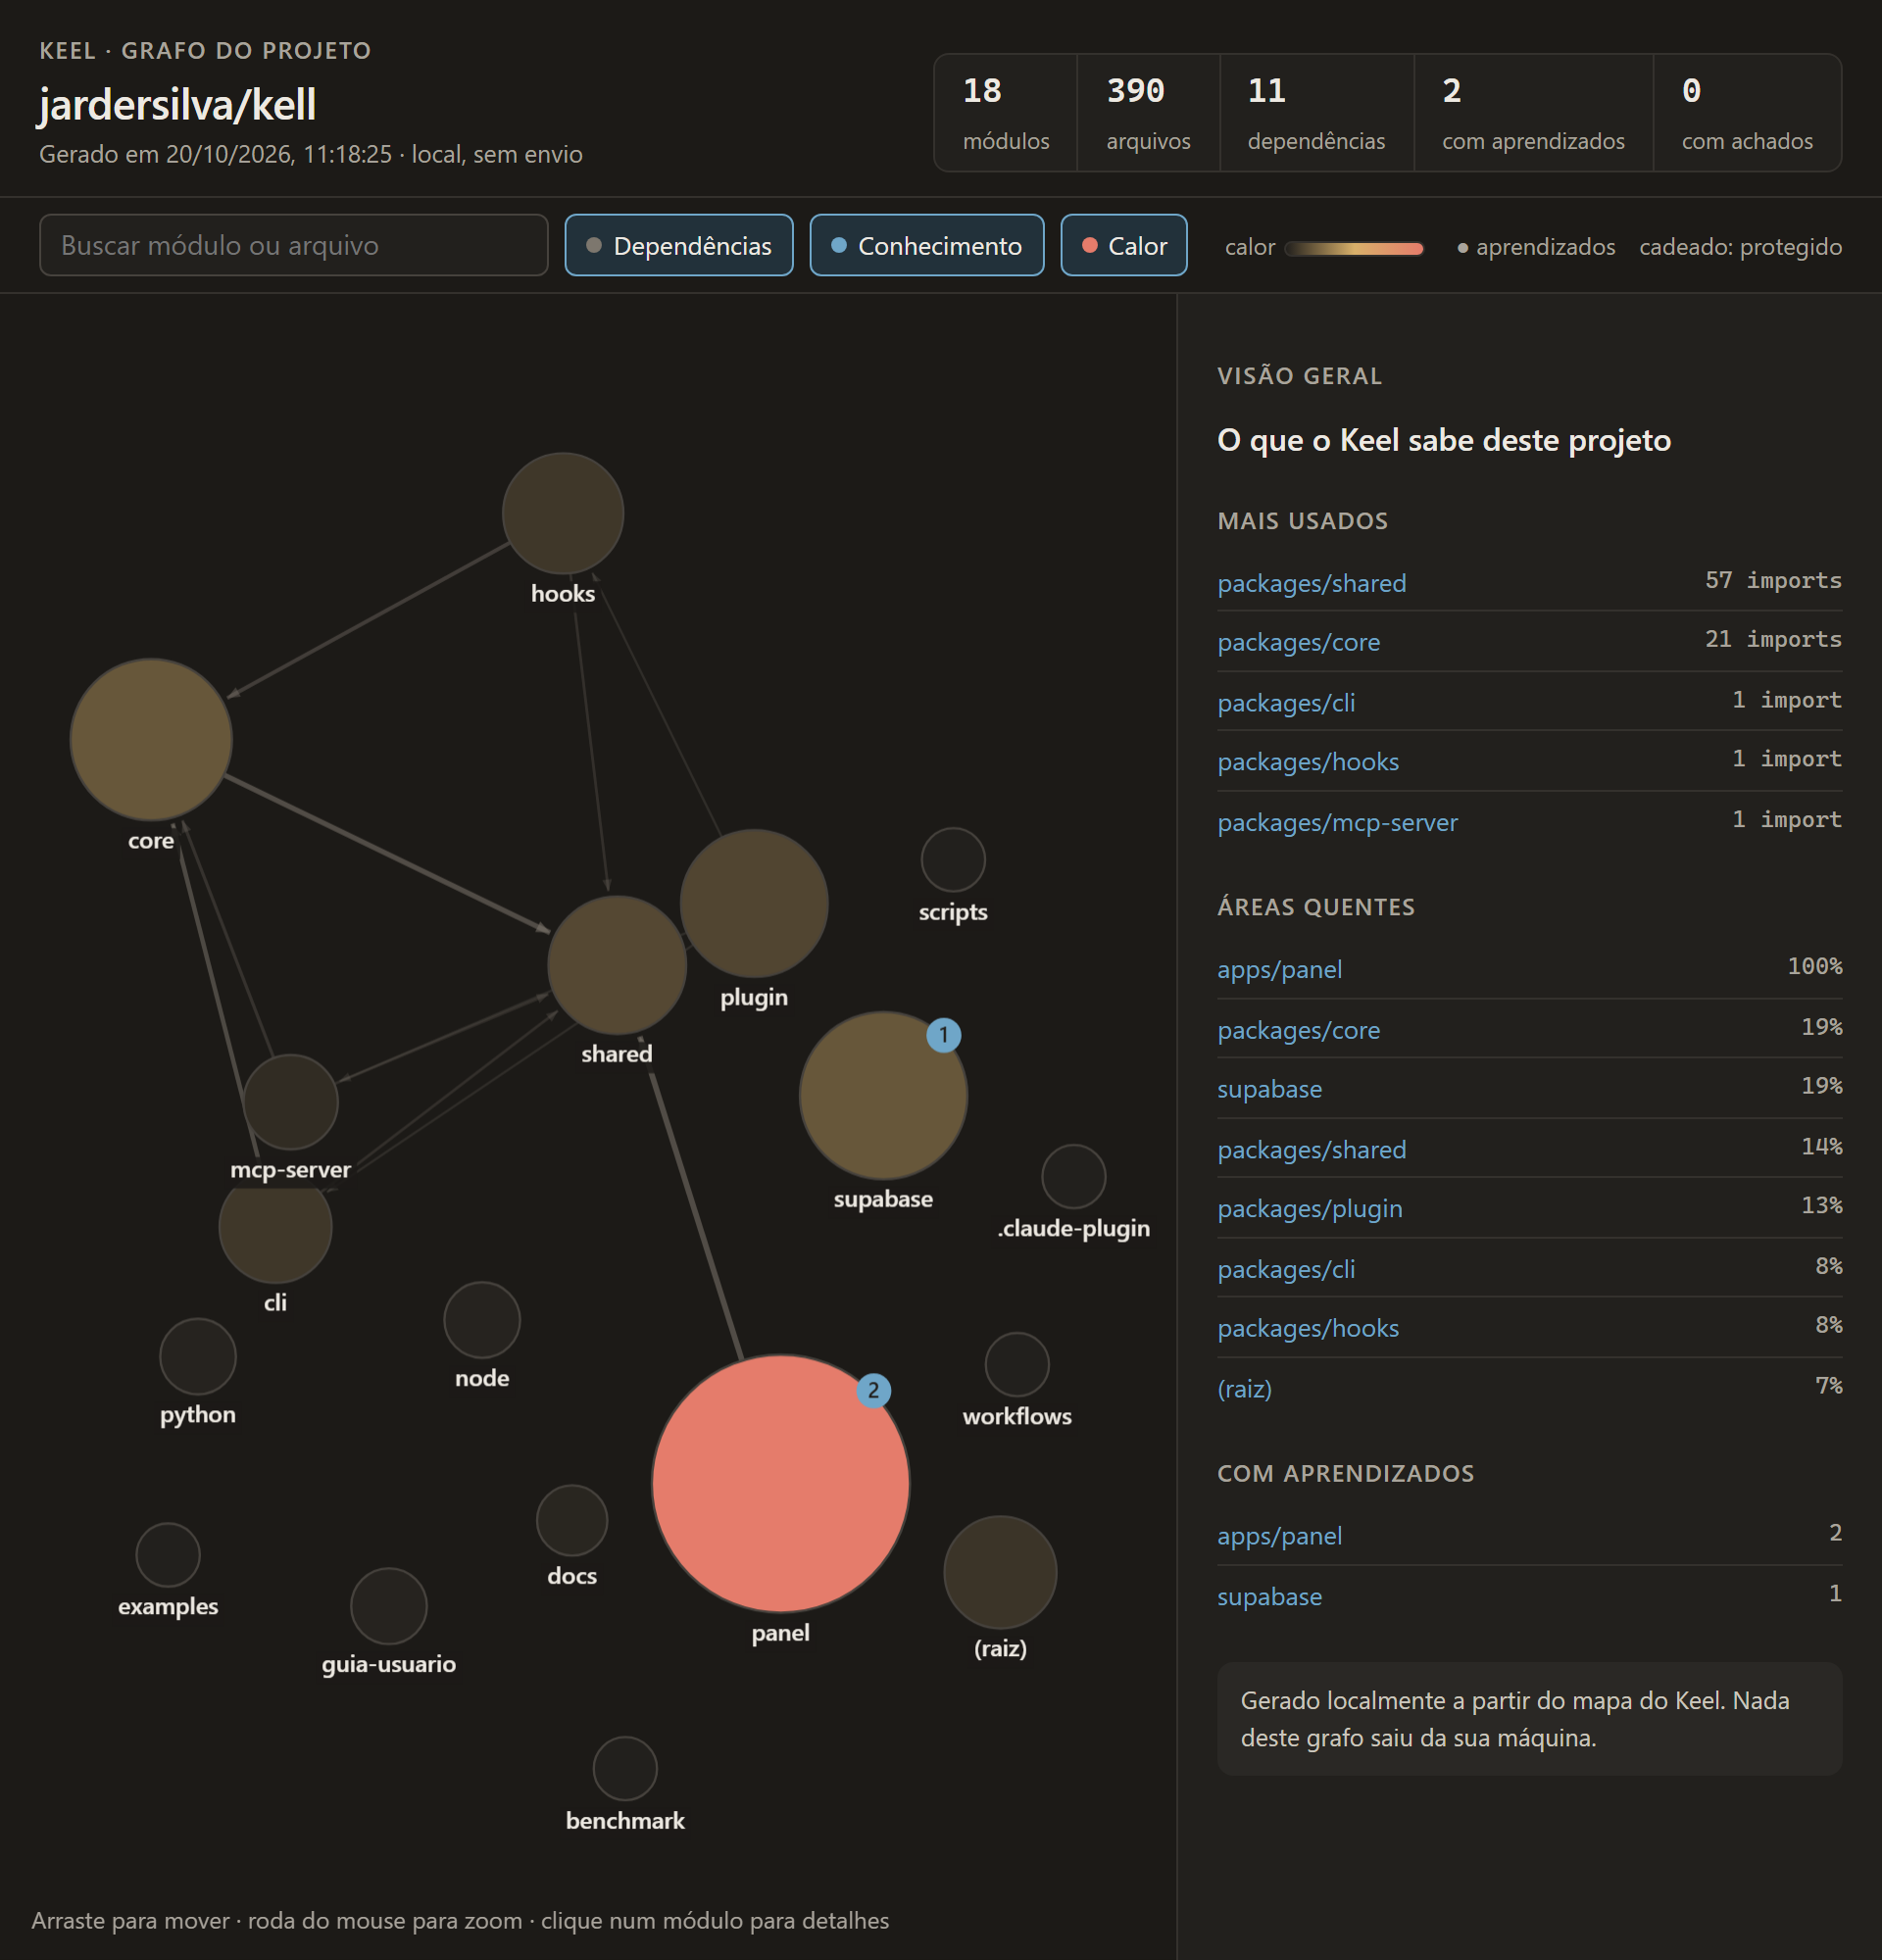Toggle the Conhecimento layer button
Image resolution: width=1882 pixels, height=1960 pixels.
point(926,245)
